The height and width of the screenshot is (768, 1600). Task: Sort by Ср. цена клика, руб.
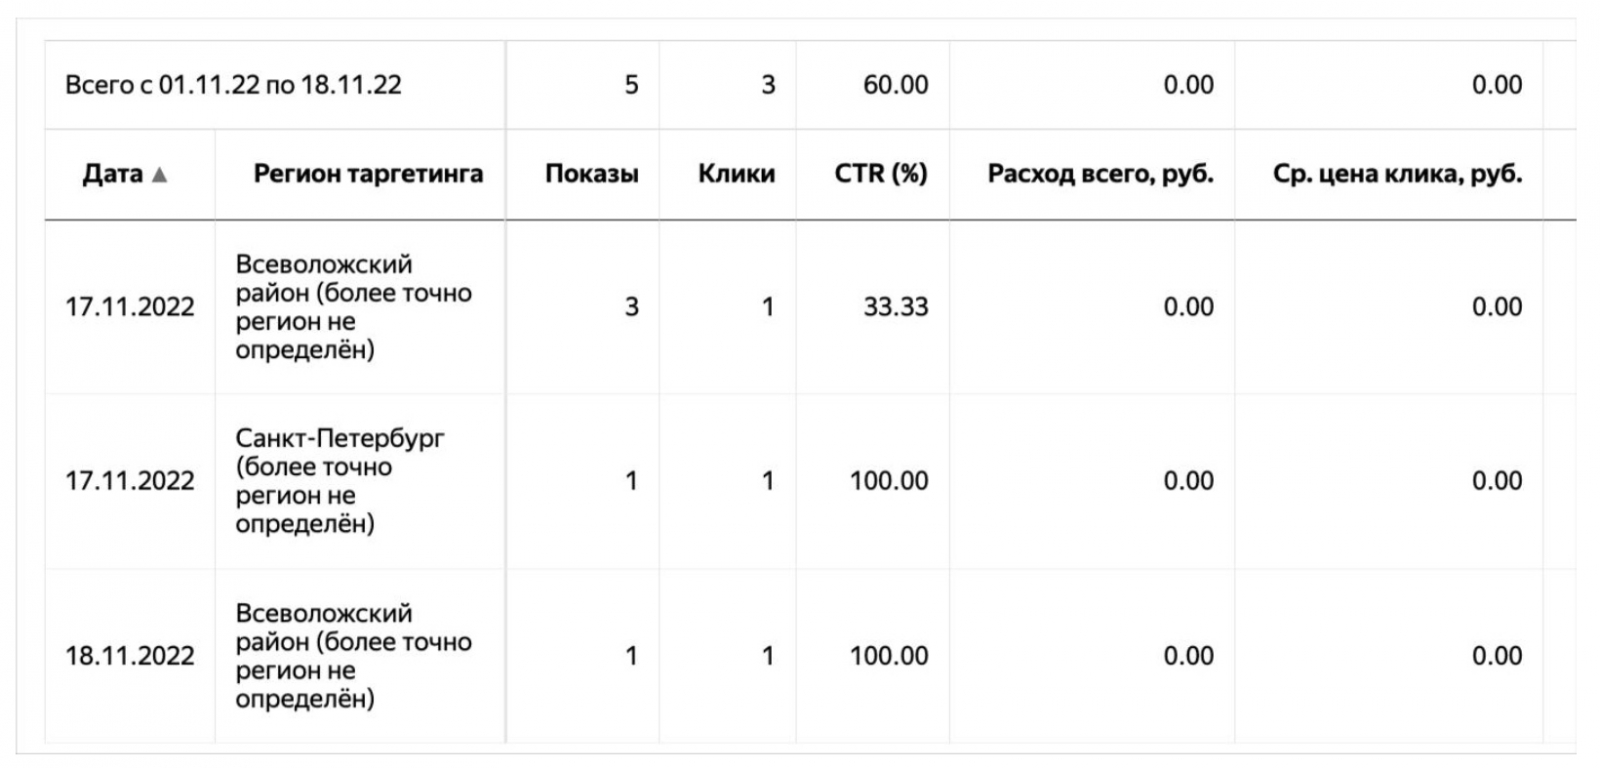(x=1397, y=174)
